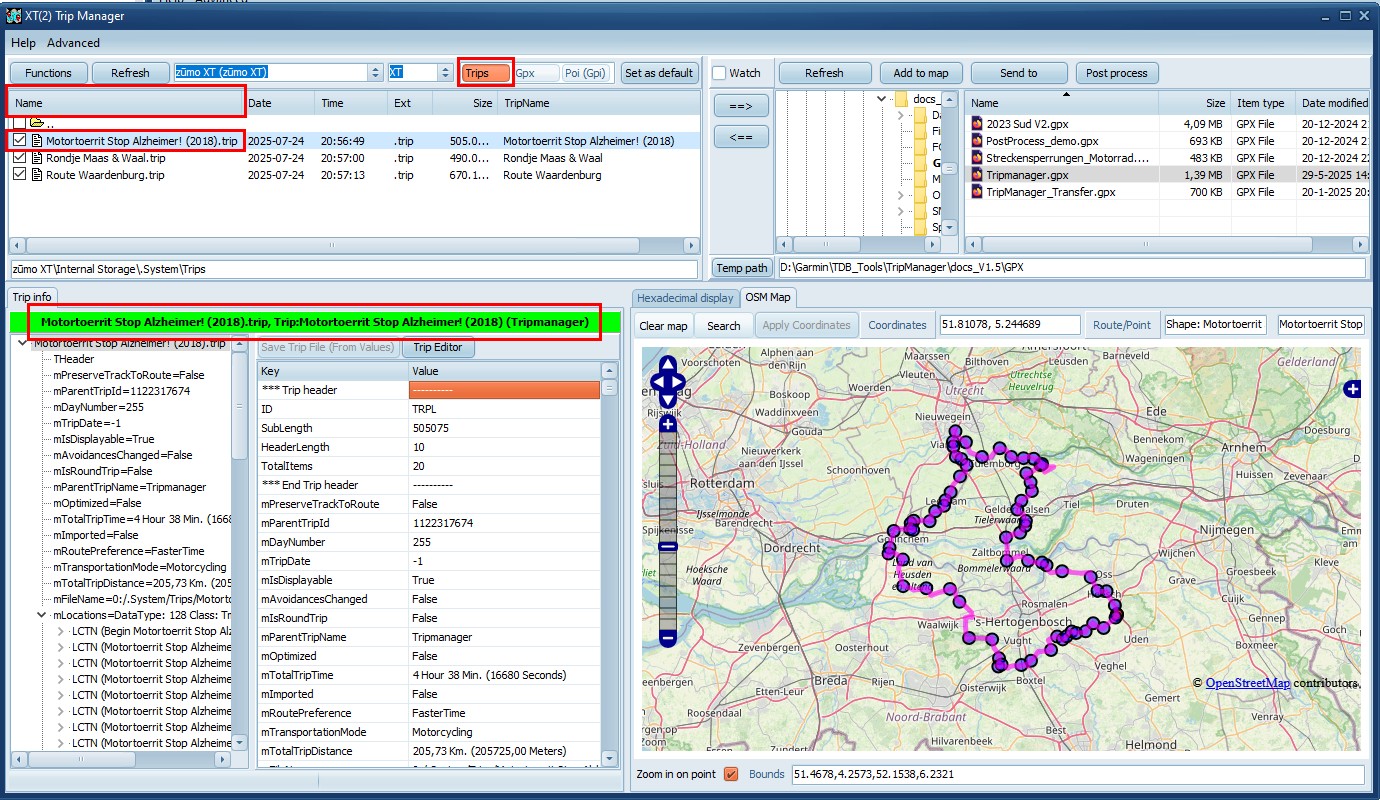Click the map zoom level slider handle
The image size is (1380, 800).
coord(668,546)
